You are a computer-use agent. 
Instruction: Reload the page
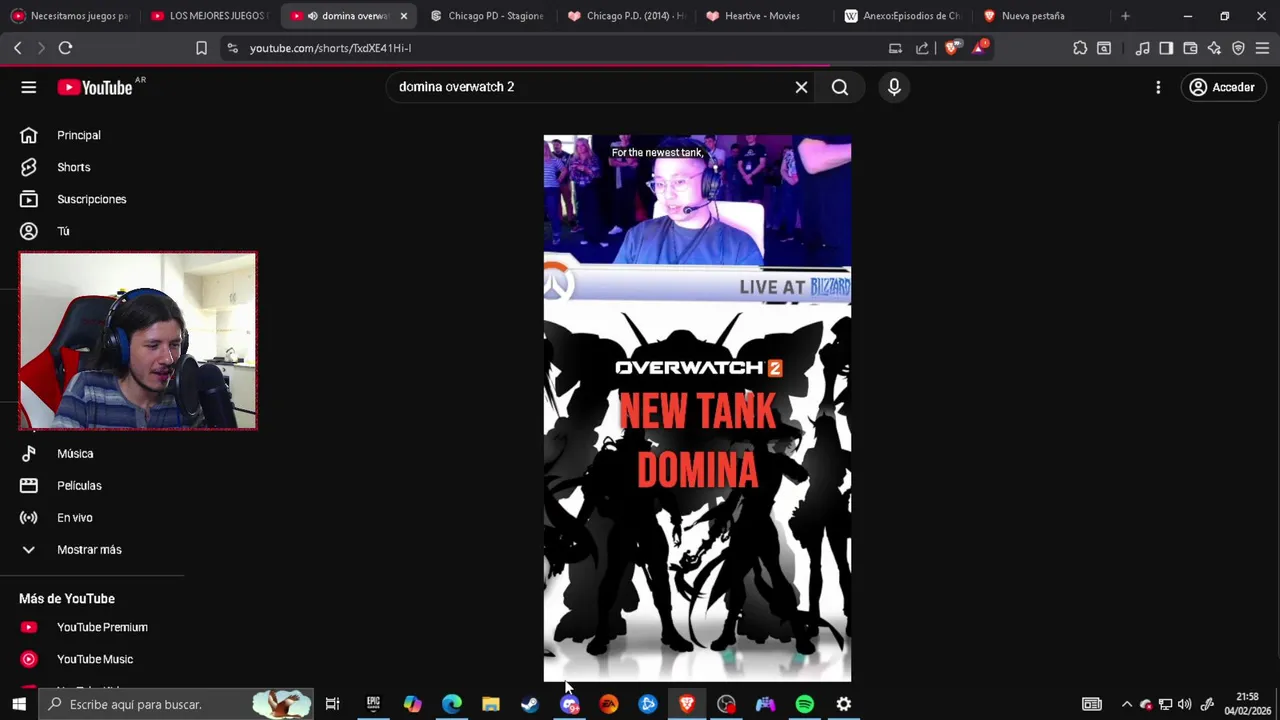click(x=65, y=48)
